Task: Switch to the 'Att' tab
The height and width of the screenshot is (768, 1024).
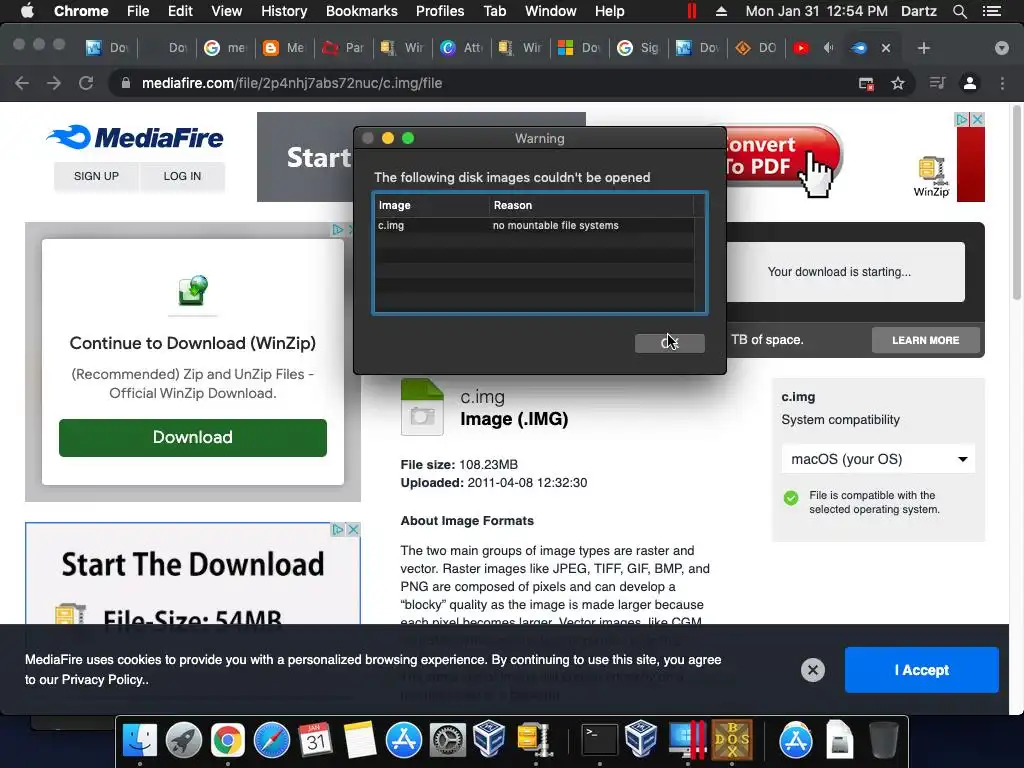Action: (461, 48)
